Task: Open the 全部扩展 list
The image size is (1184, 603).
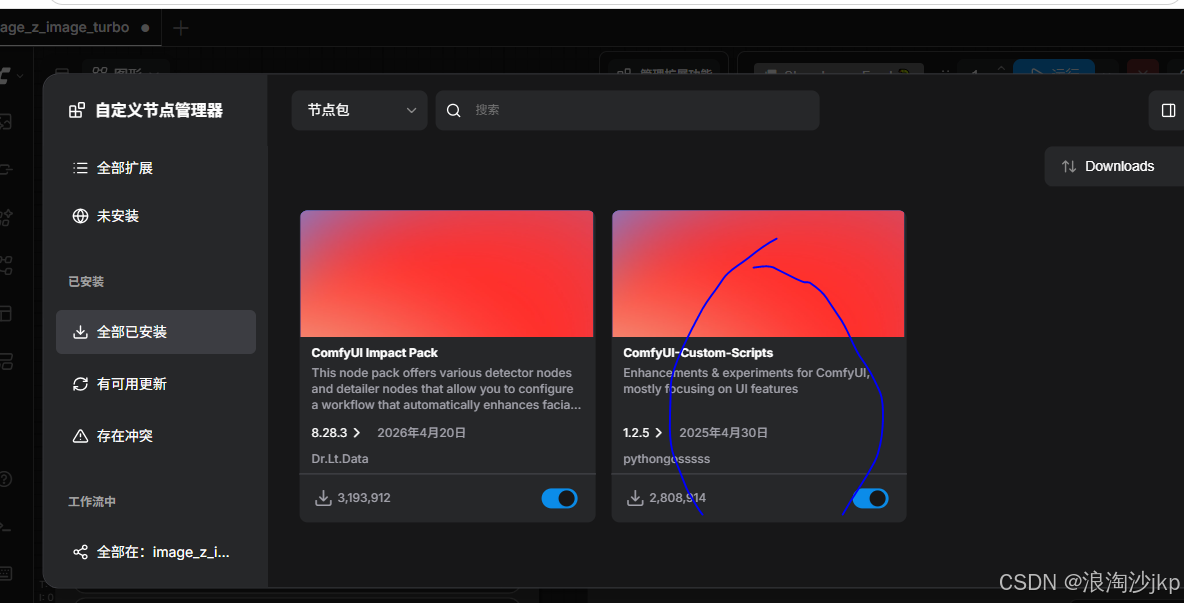Action: pyautogui.click(x=156, y=168)
